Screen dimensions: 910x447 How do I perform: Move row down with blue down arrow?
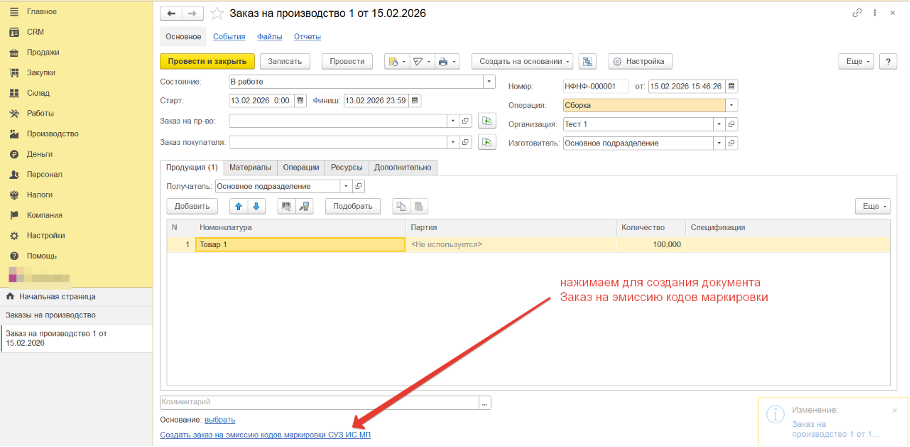pos(256,206)
